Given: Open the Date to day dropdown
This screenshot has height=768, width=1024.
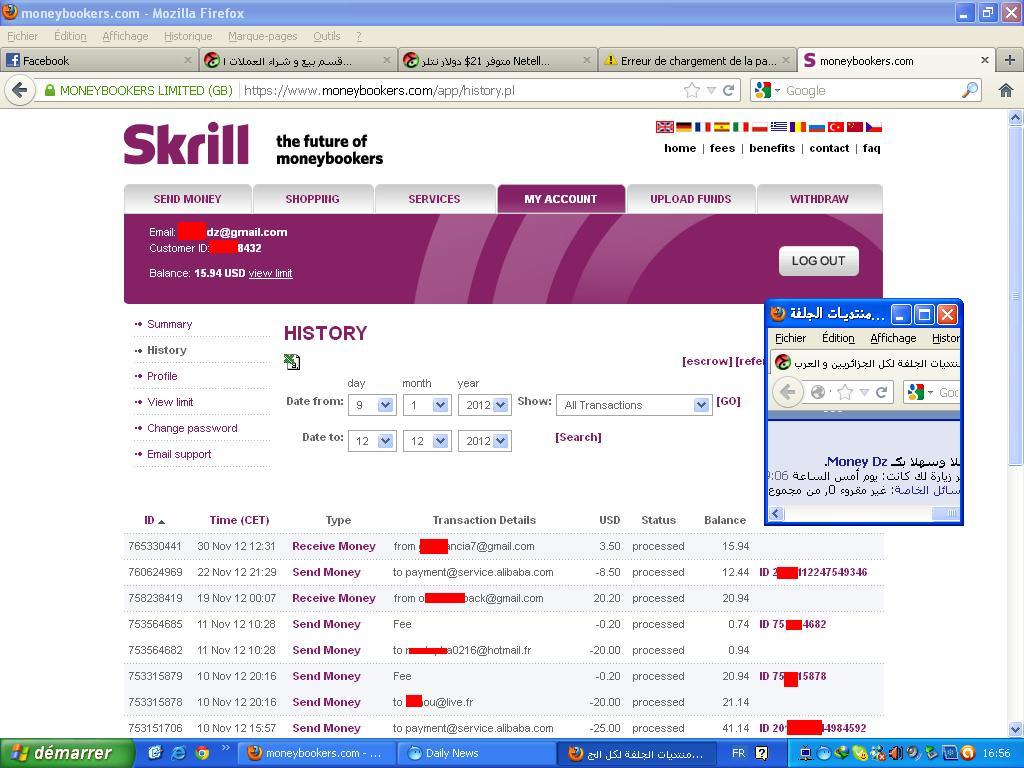Looking at the screenshot, I should pos(385,441).
